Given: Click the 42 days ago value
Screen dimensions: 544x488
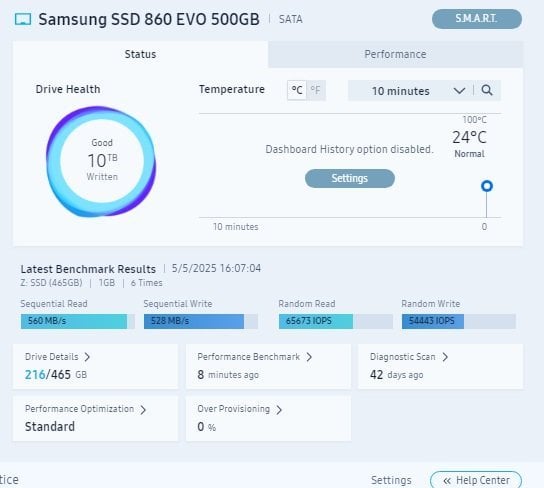Looking at the screenshot, I should [x=397, y=375].
